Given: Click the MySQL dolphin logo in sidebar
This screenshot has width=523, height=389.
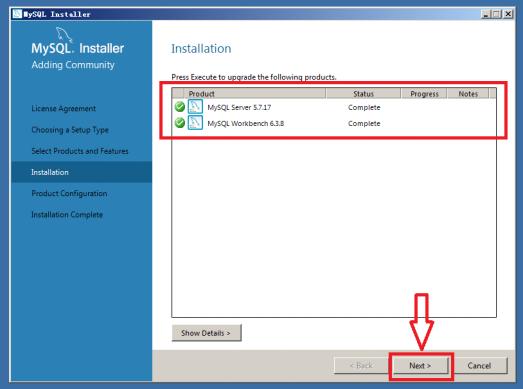Looking at the screenshot, I should pos(64,35).
